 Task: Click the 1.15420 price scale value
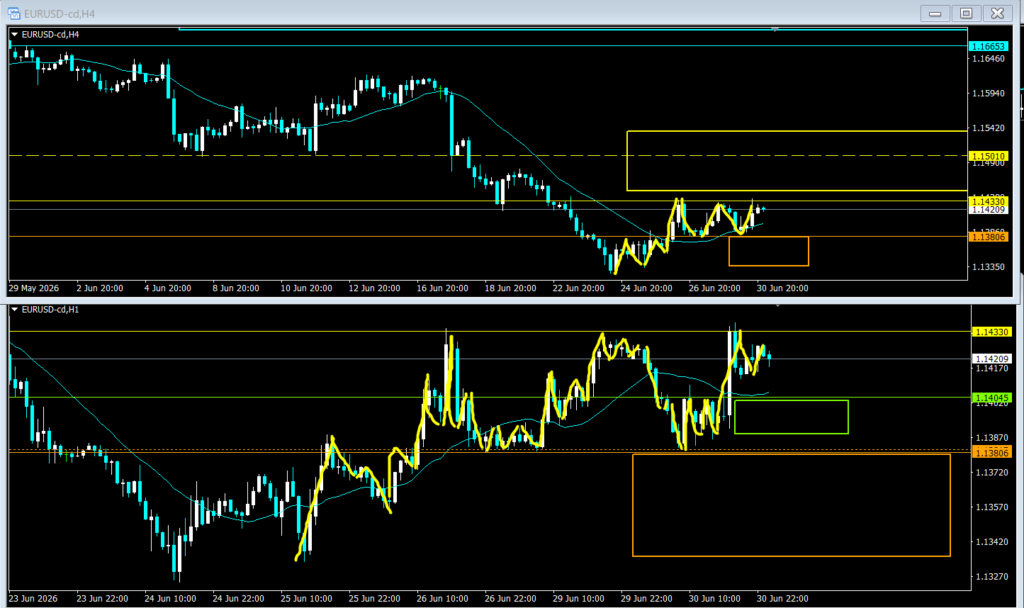(x=989, y=128)
